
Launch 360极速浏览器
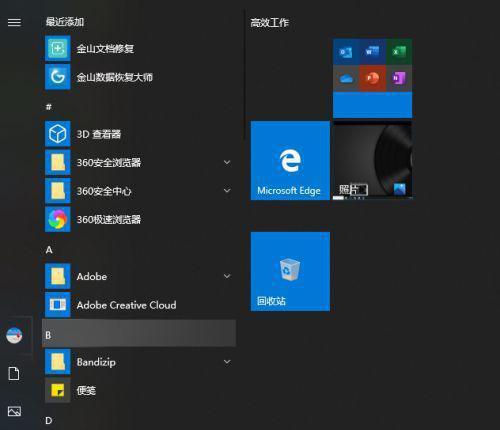coord(140,219)
